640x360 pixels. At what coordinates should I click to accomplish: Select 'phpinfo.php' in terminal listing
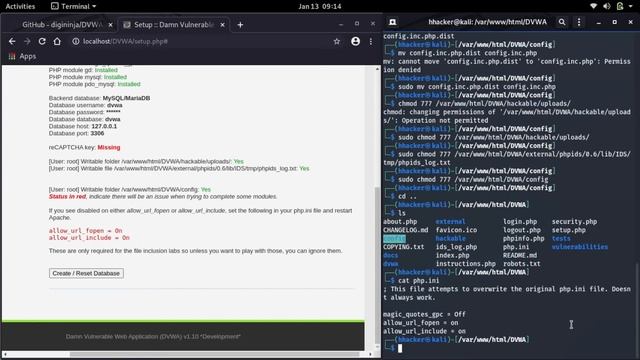coord(524,238)
